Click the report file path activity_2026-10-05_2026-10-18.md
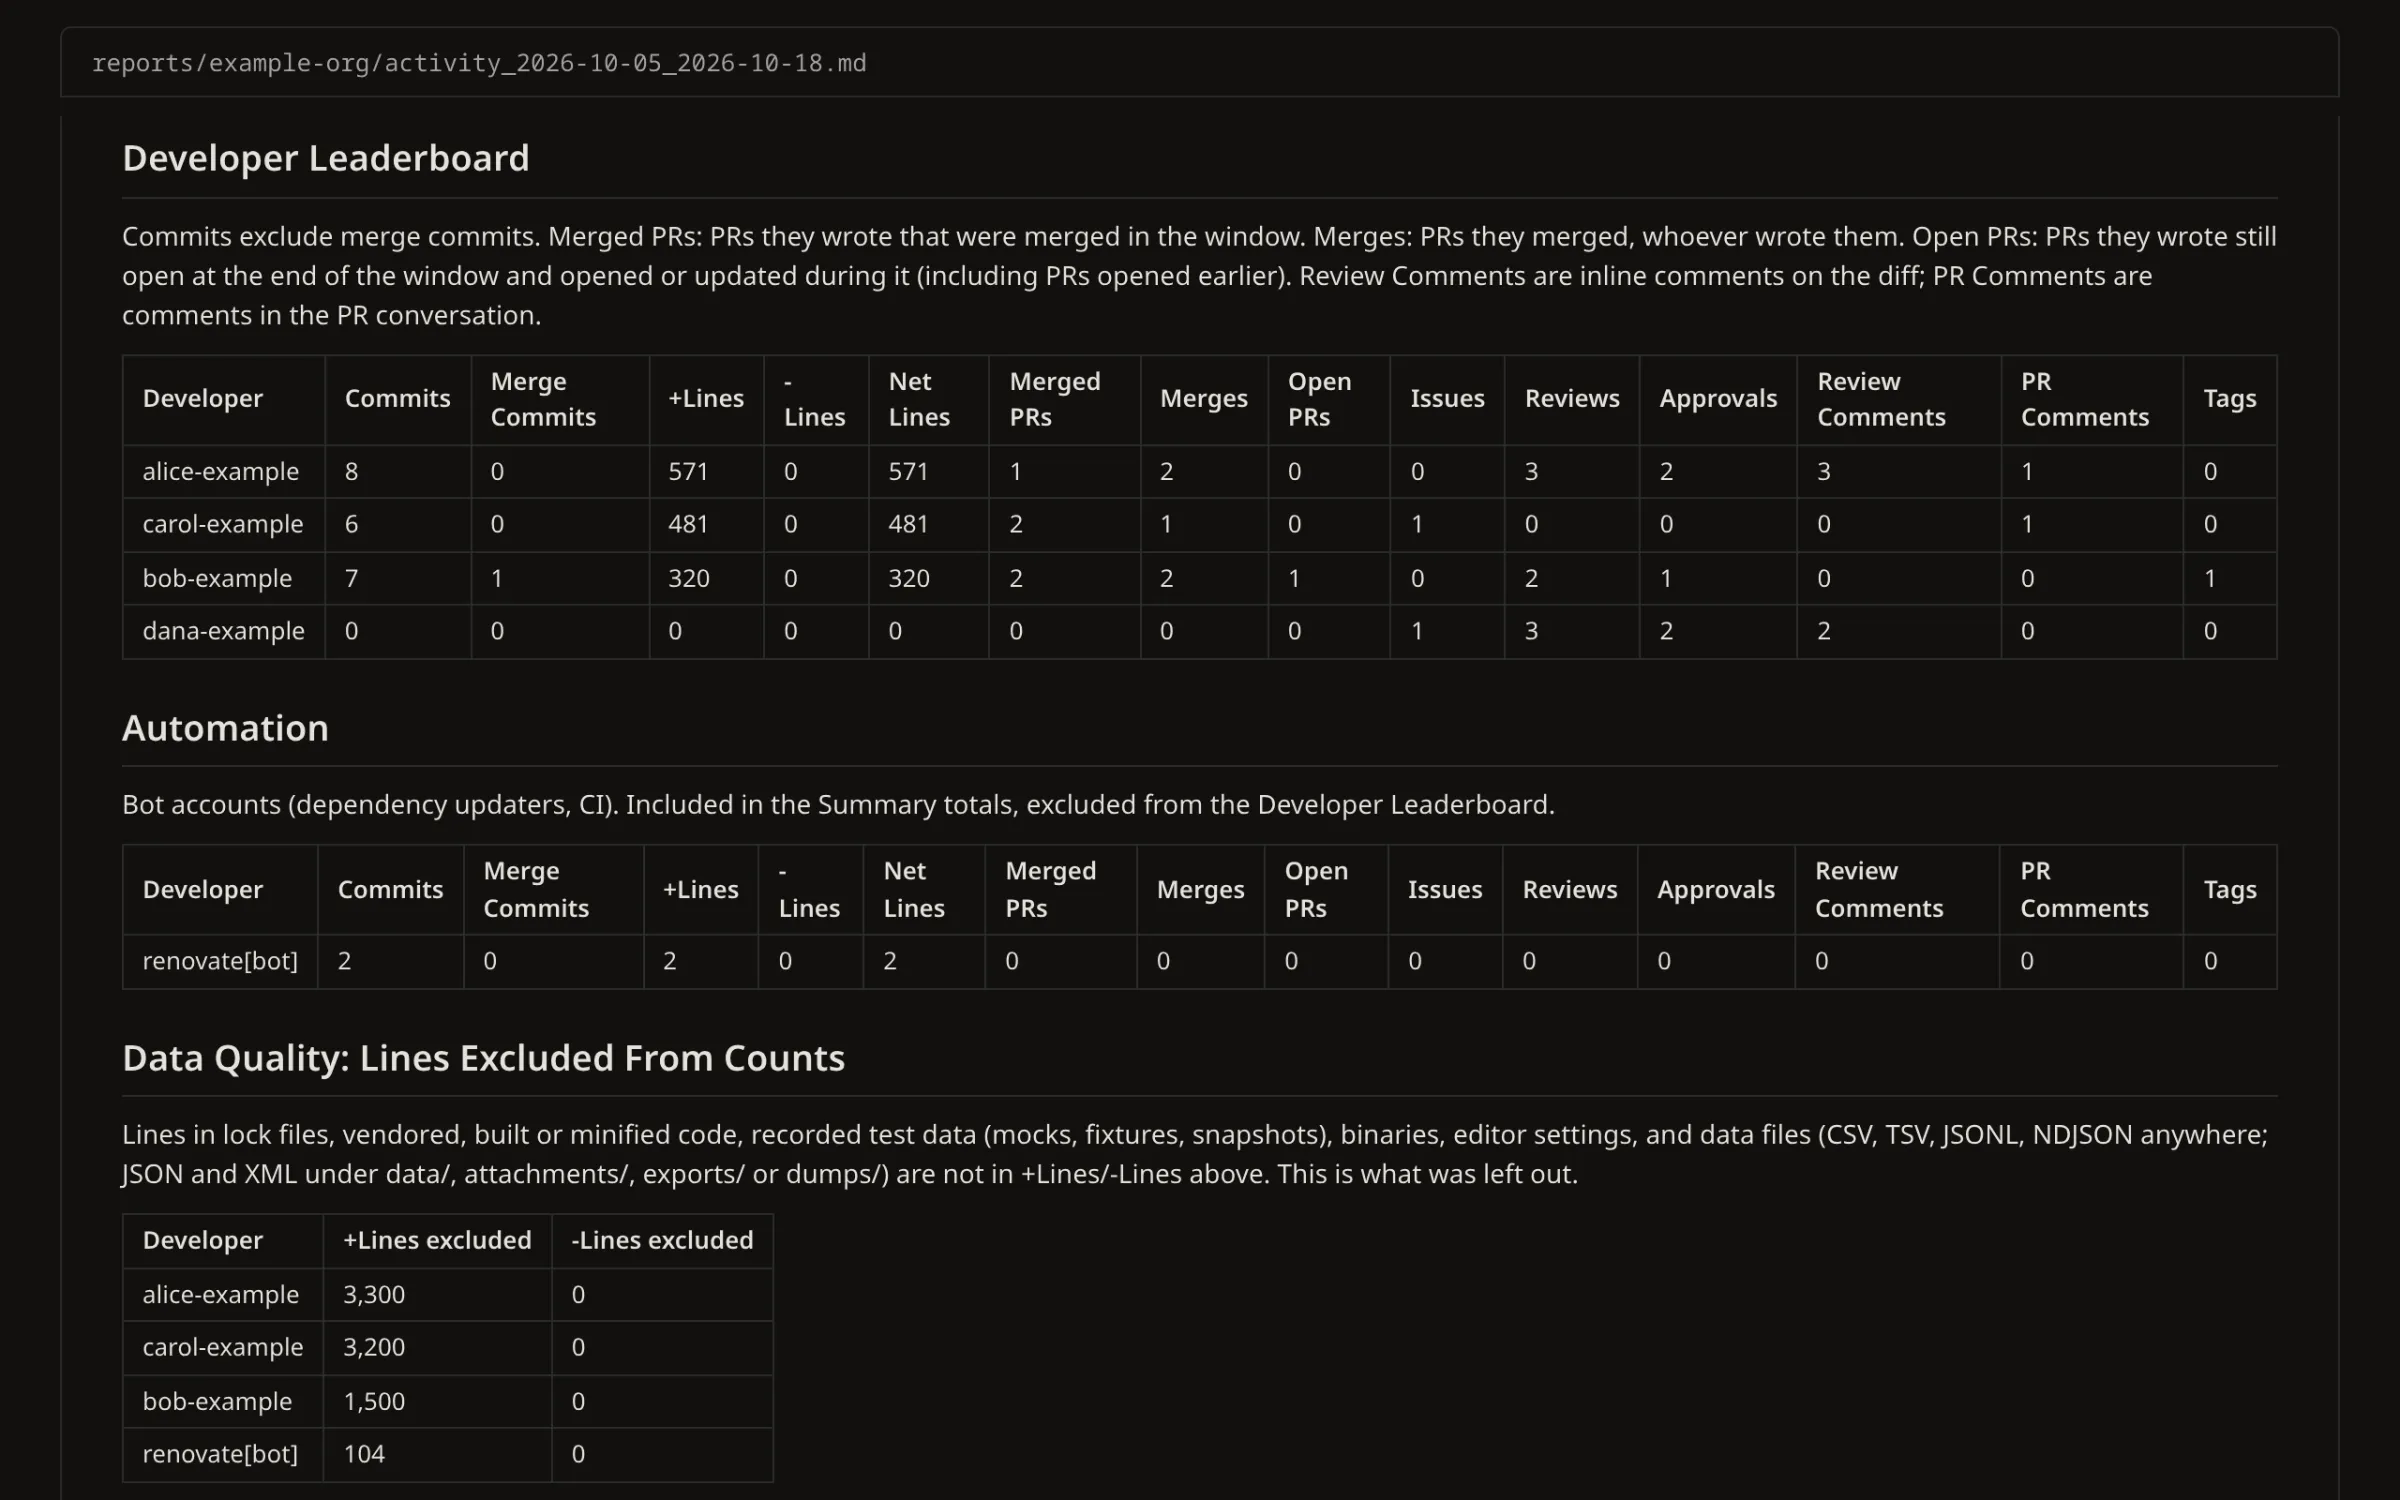 (x=479, y=63)
